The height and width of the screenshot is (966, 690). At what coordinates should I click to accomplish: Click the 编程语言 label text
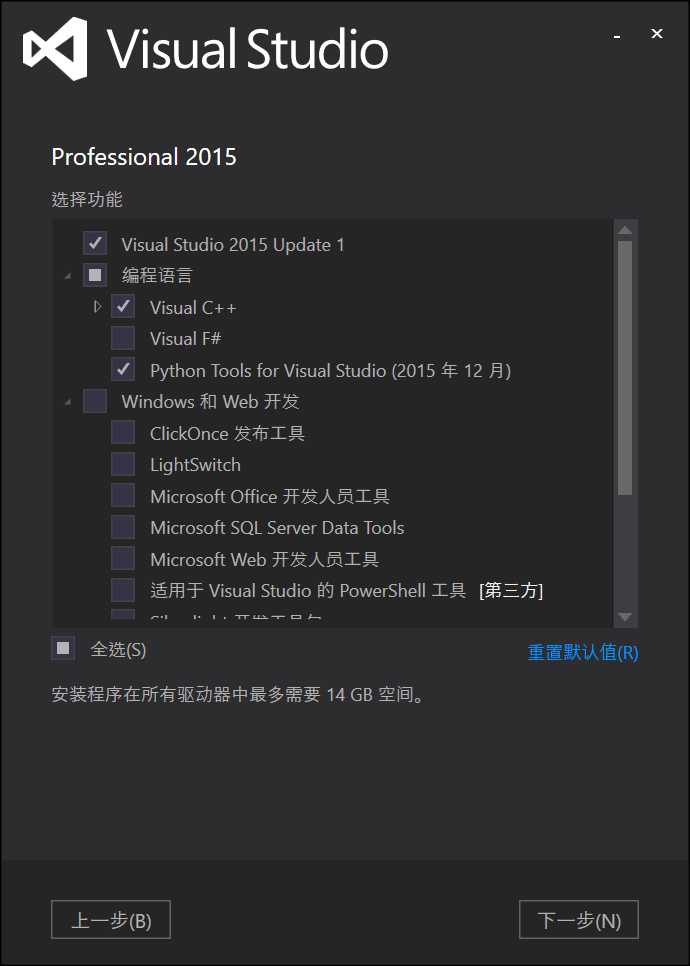pyautogui.click(x=157, y=275)
